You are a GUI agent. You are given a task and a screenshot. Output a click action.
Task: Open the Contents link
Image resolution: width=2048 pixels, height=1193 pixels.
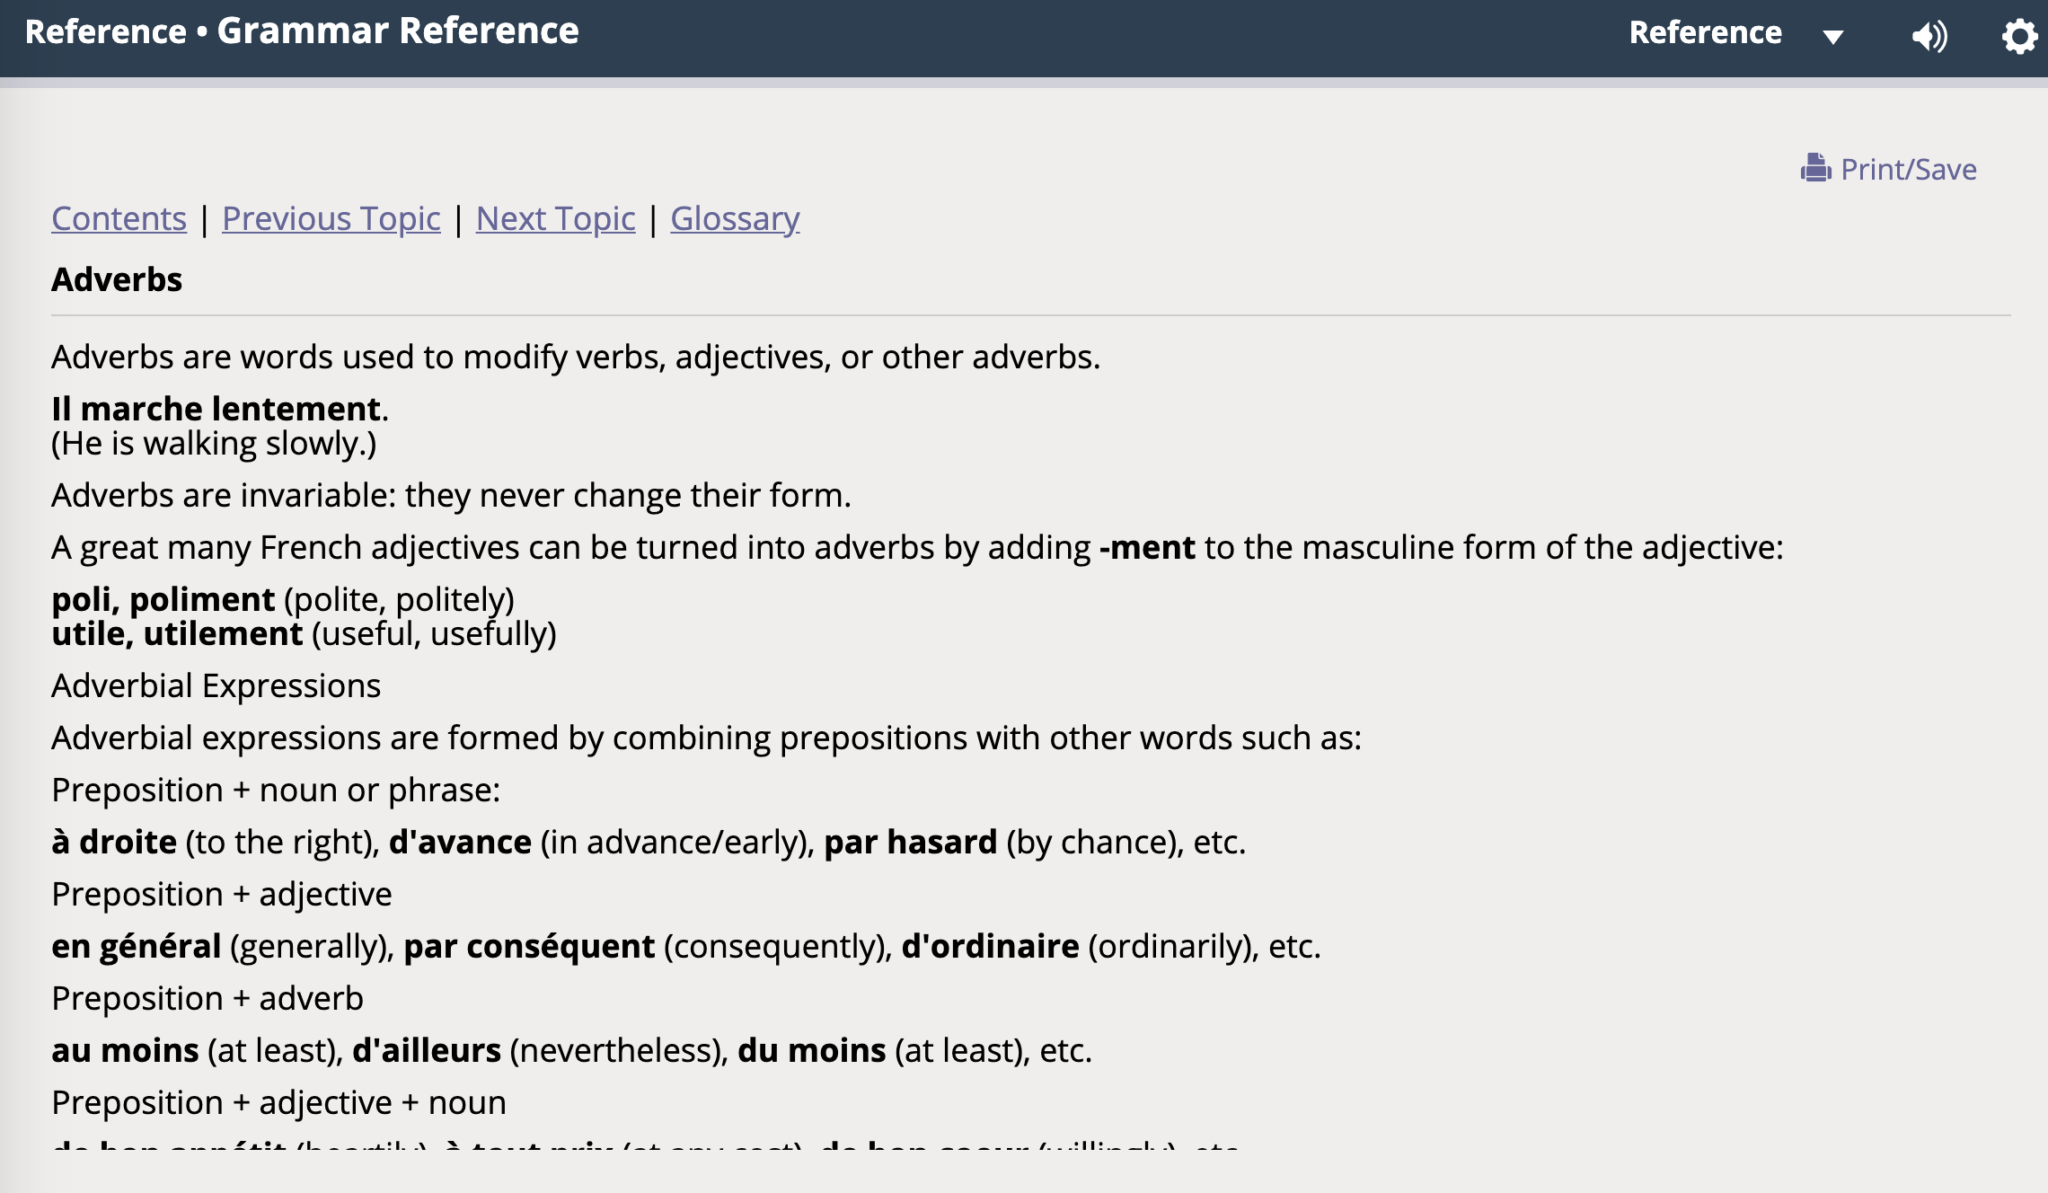(119, 218)
